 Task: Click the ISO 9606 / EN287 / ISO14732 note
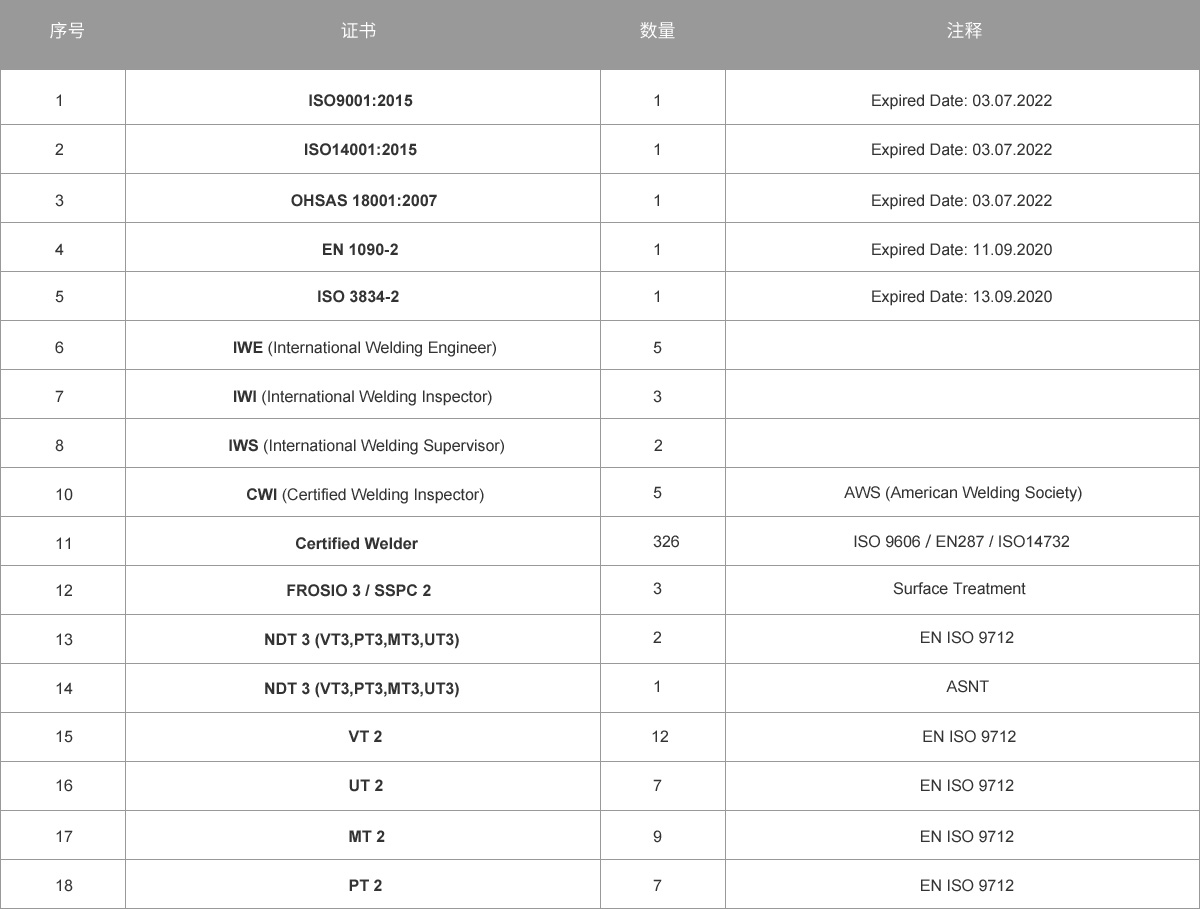[961, 541]
